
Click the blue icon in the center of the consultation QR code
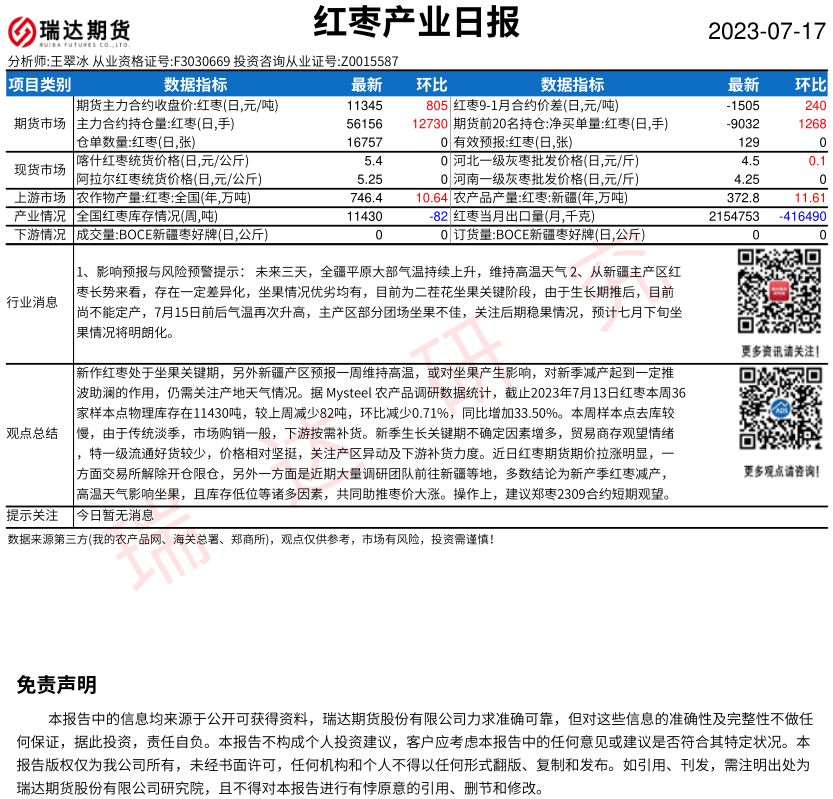click(x=780, y=410)
